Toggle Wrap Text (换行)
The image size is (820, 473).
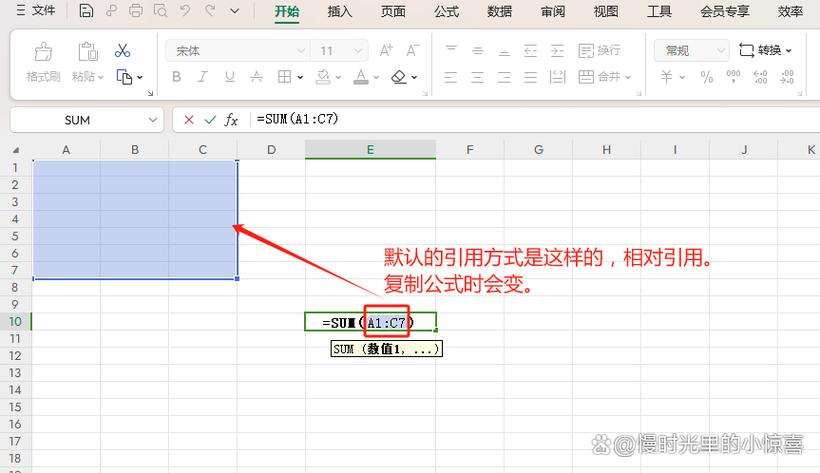599,51
